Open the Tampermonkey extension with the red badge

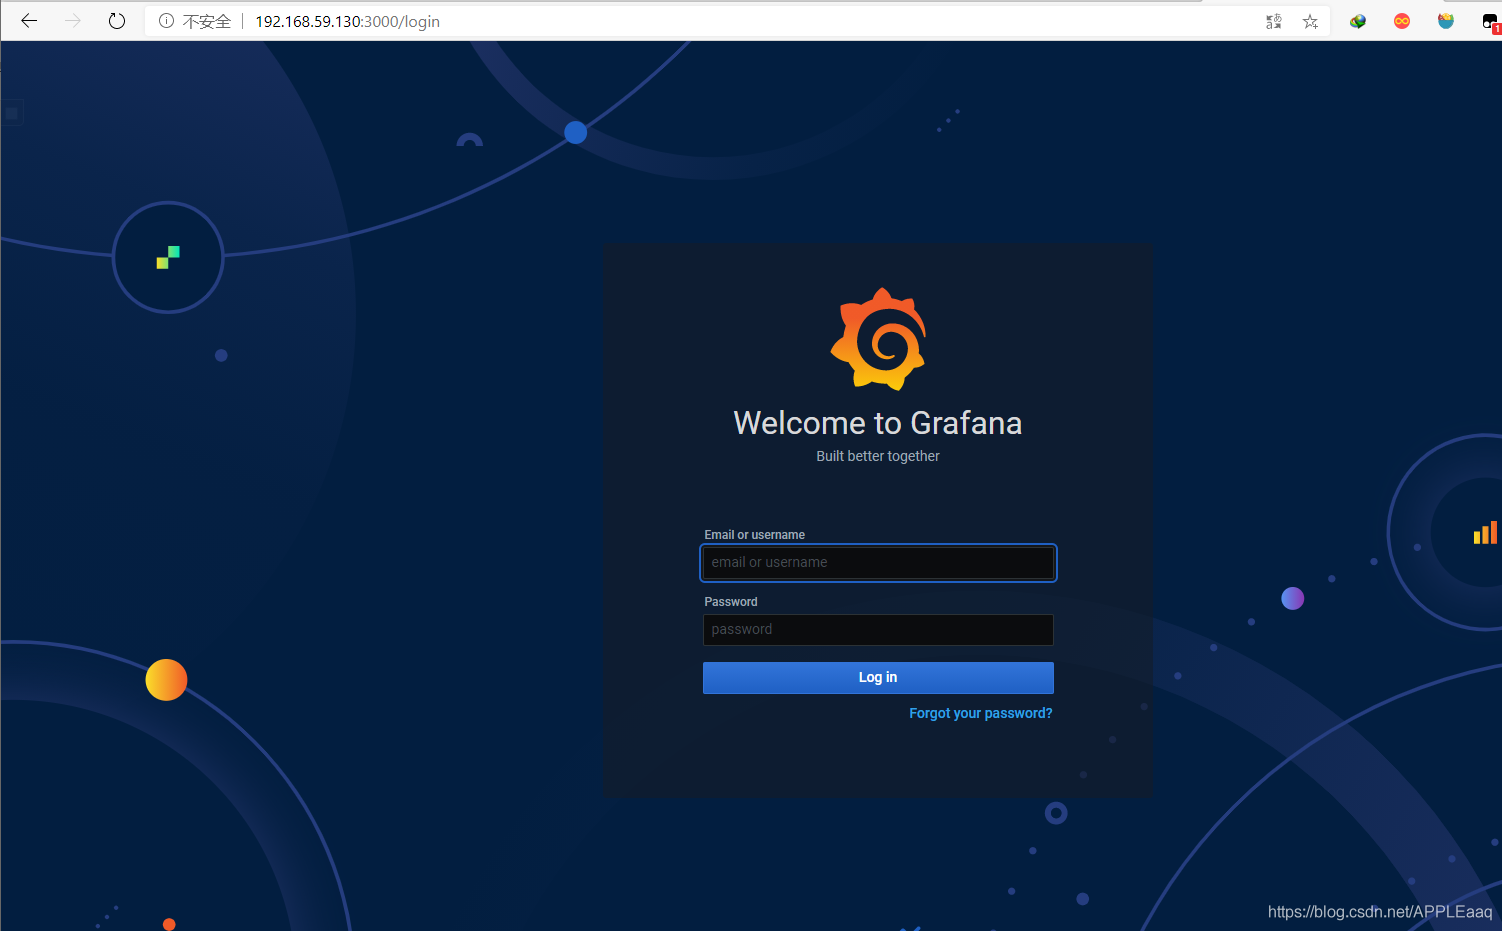coord(1491,22)
